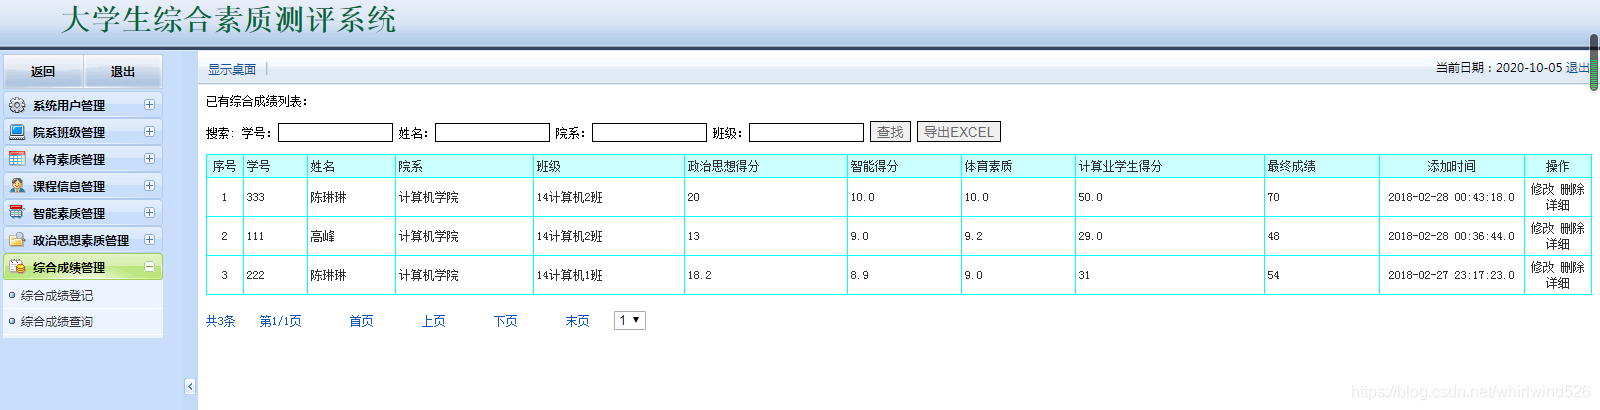Open the 系统用户管理 menu
This screenshot has height=410, width=1600.
[83, 105]
